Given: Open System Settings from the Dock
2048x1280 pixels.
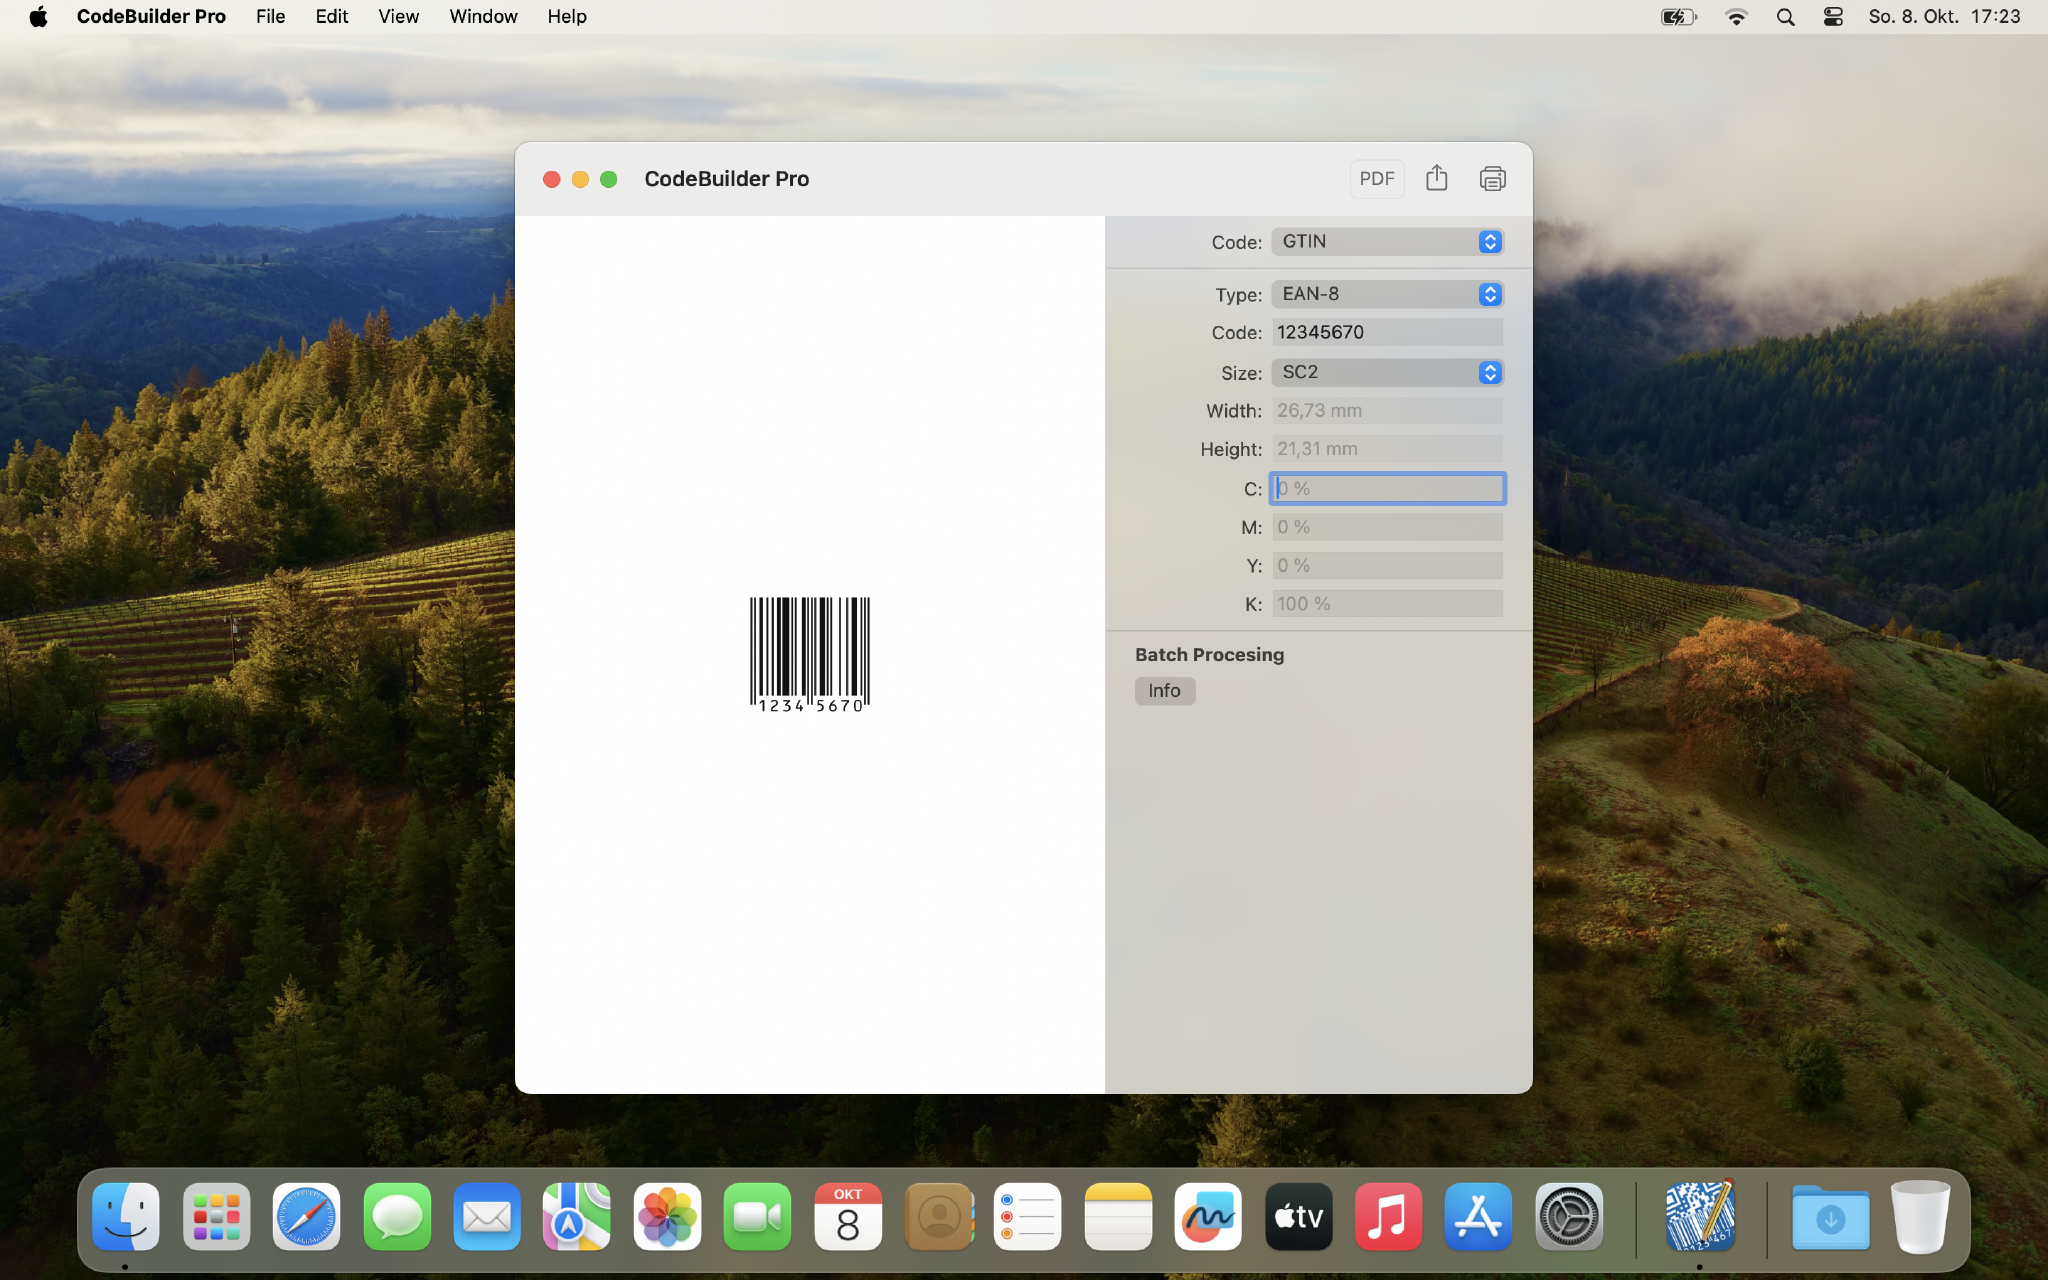Looking at the screenshot, I should (x=1569, y=1217).
